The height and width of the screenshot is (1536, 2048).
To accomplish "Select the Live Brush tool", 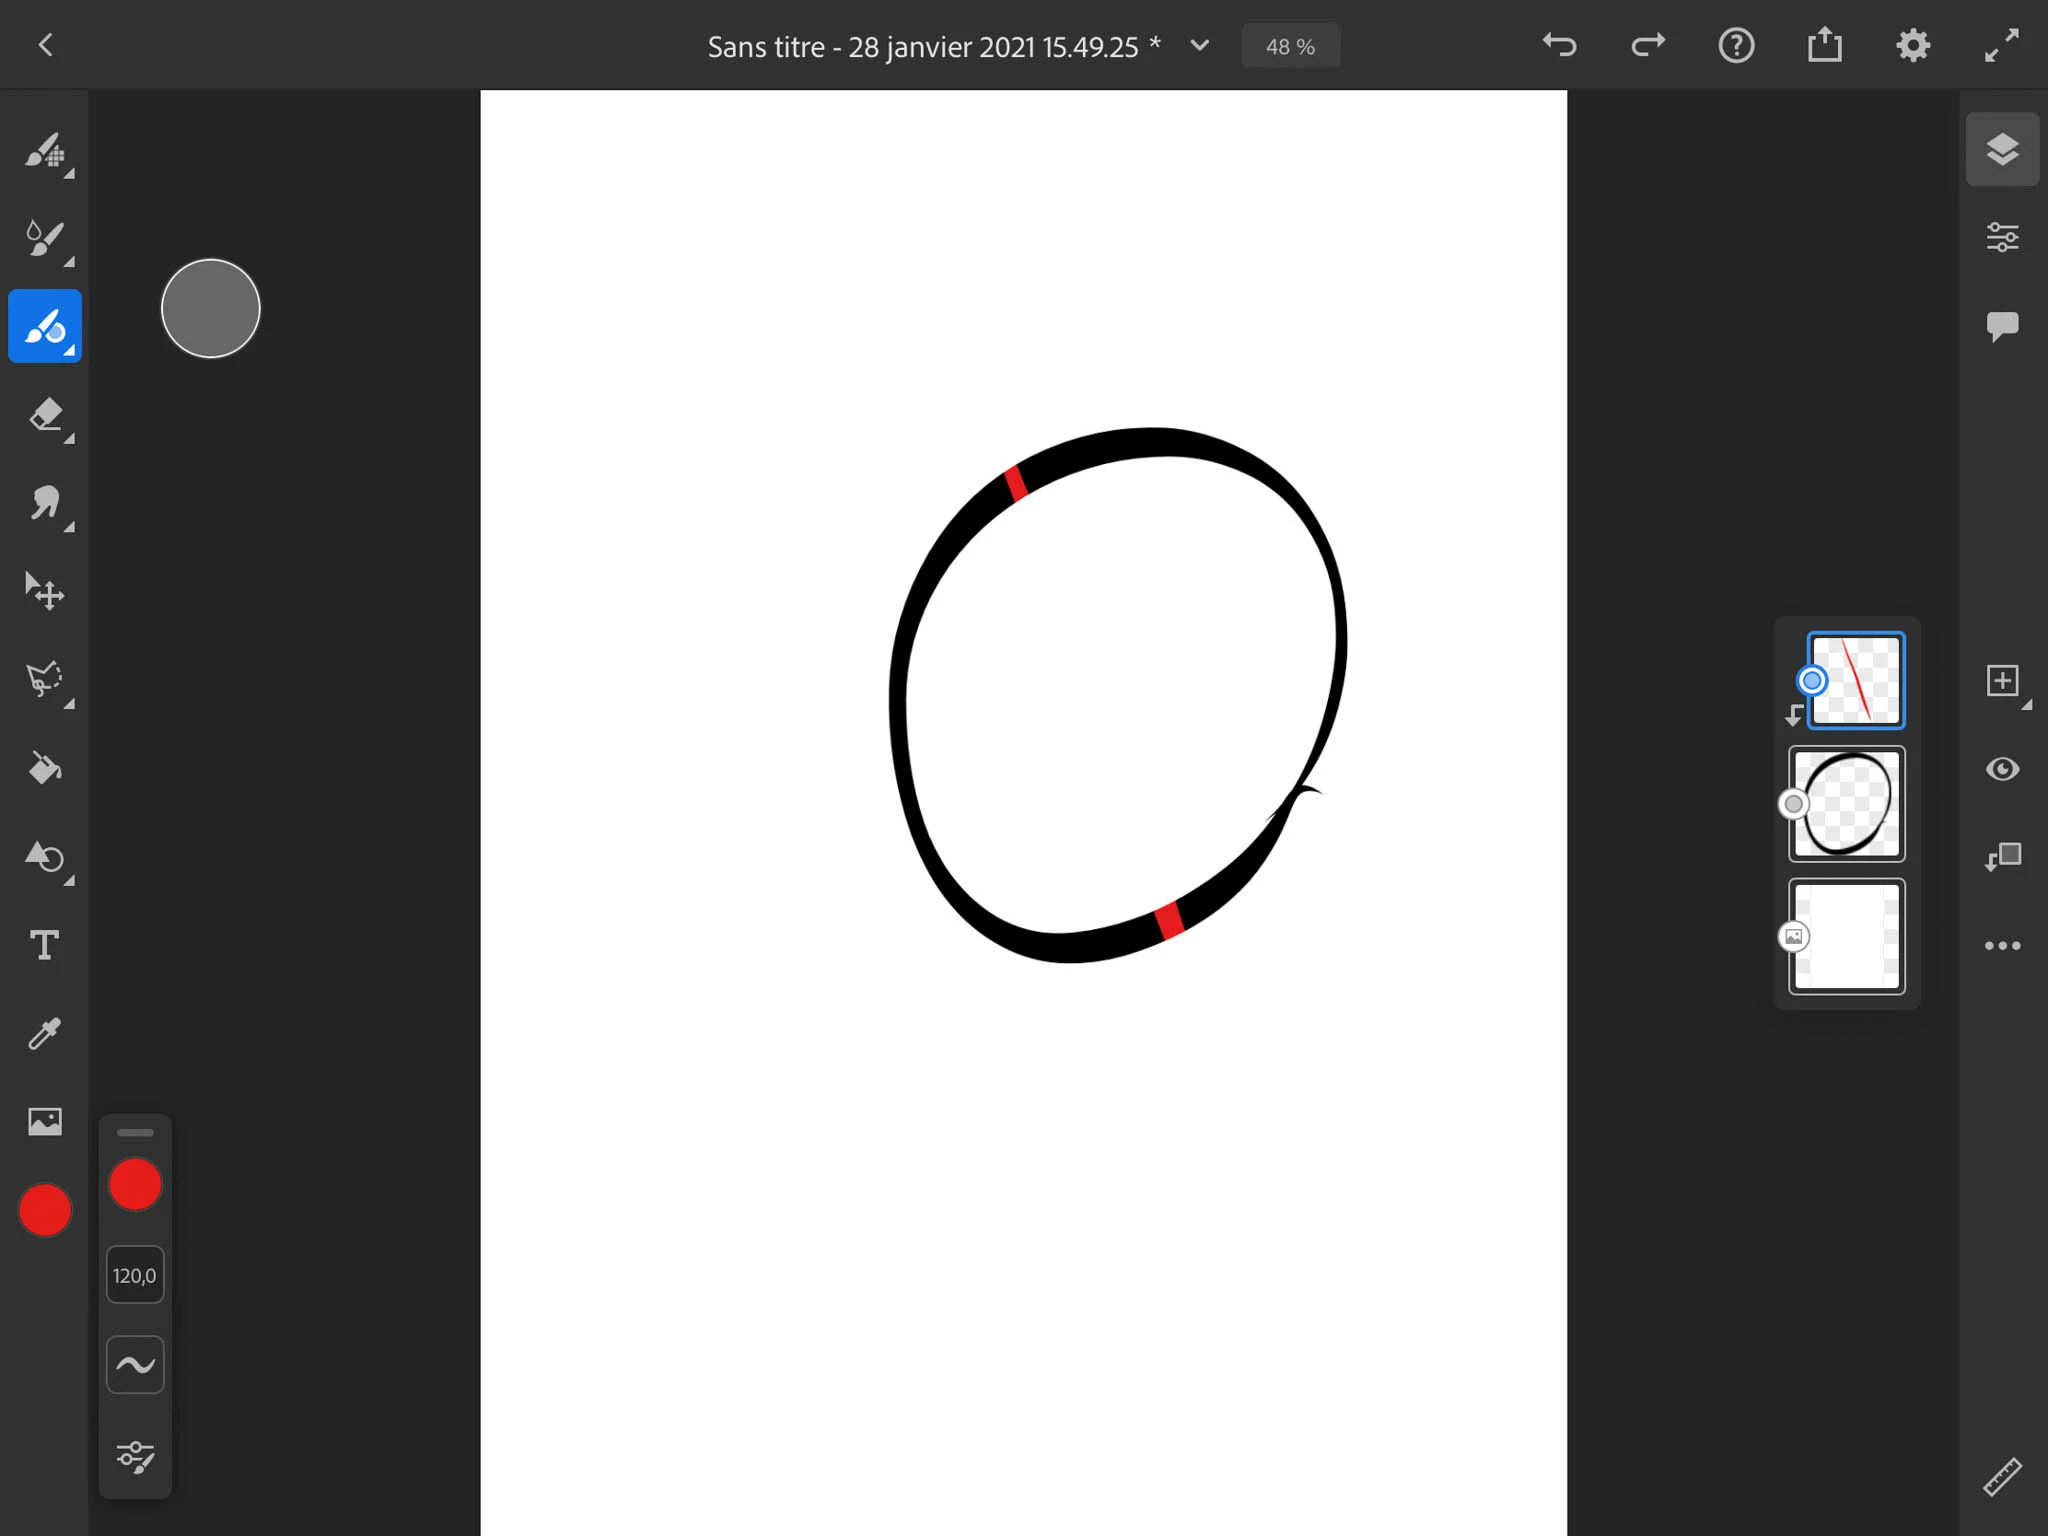I will click(x=44, y=239).
